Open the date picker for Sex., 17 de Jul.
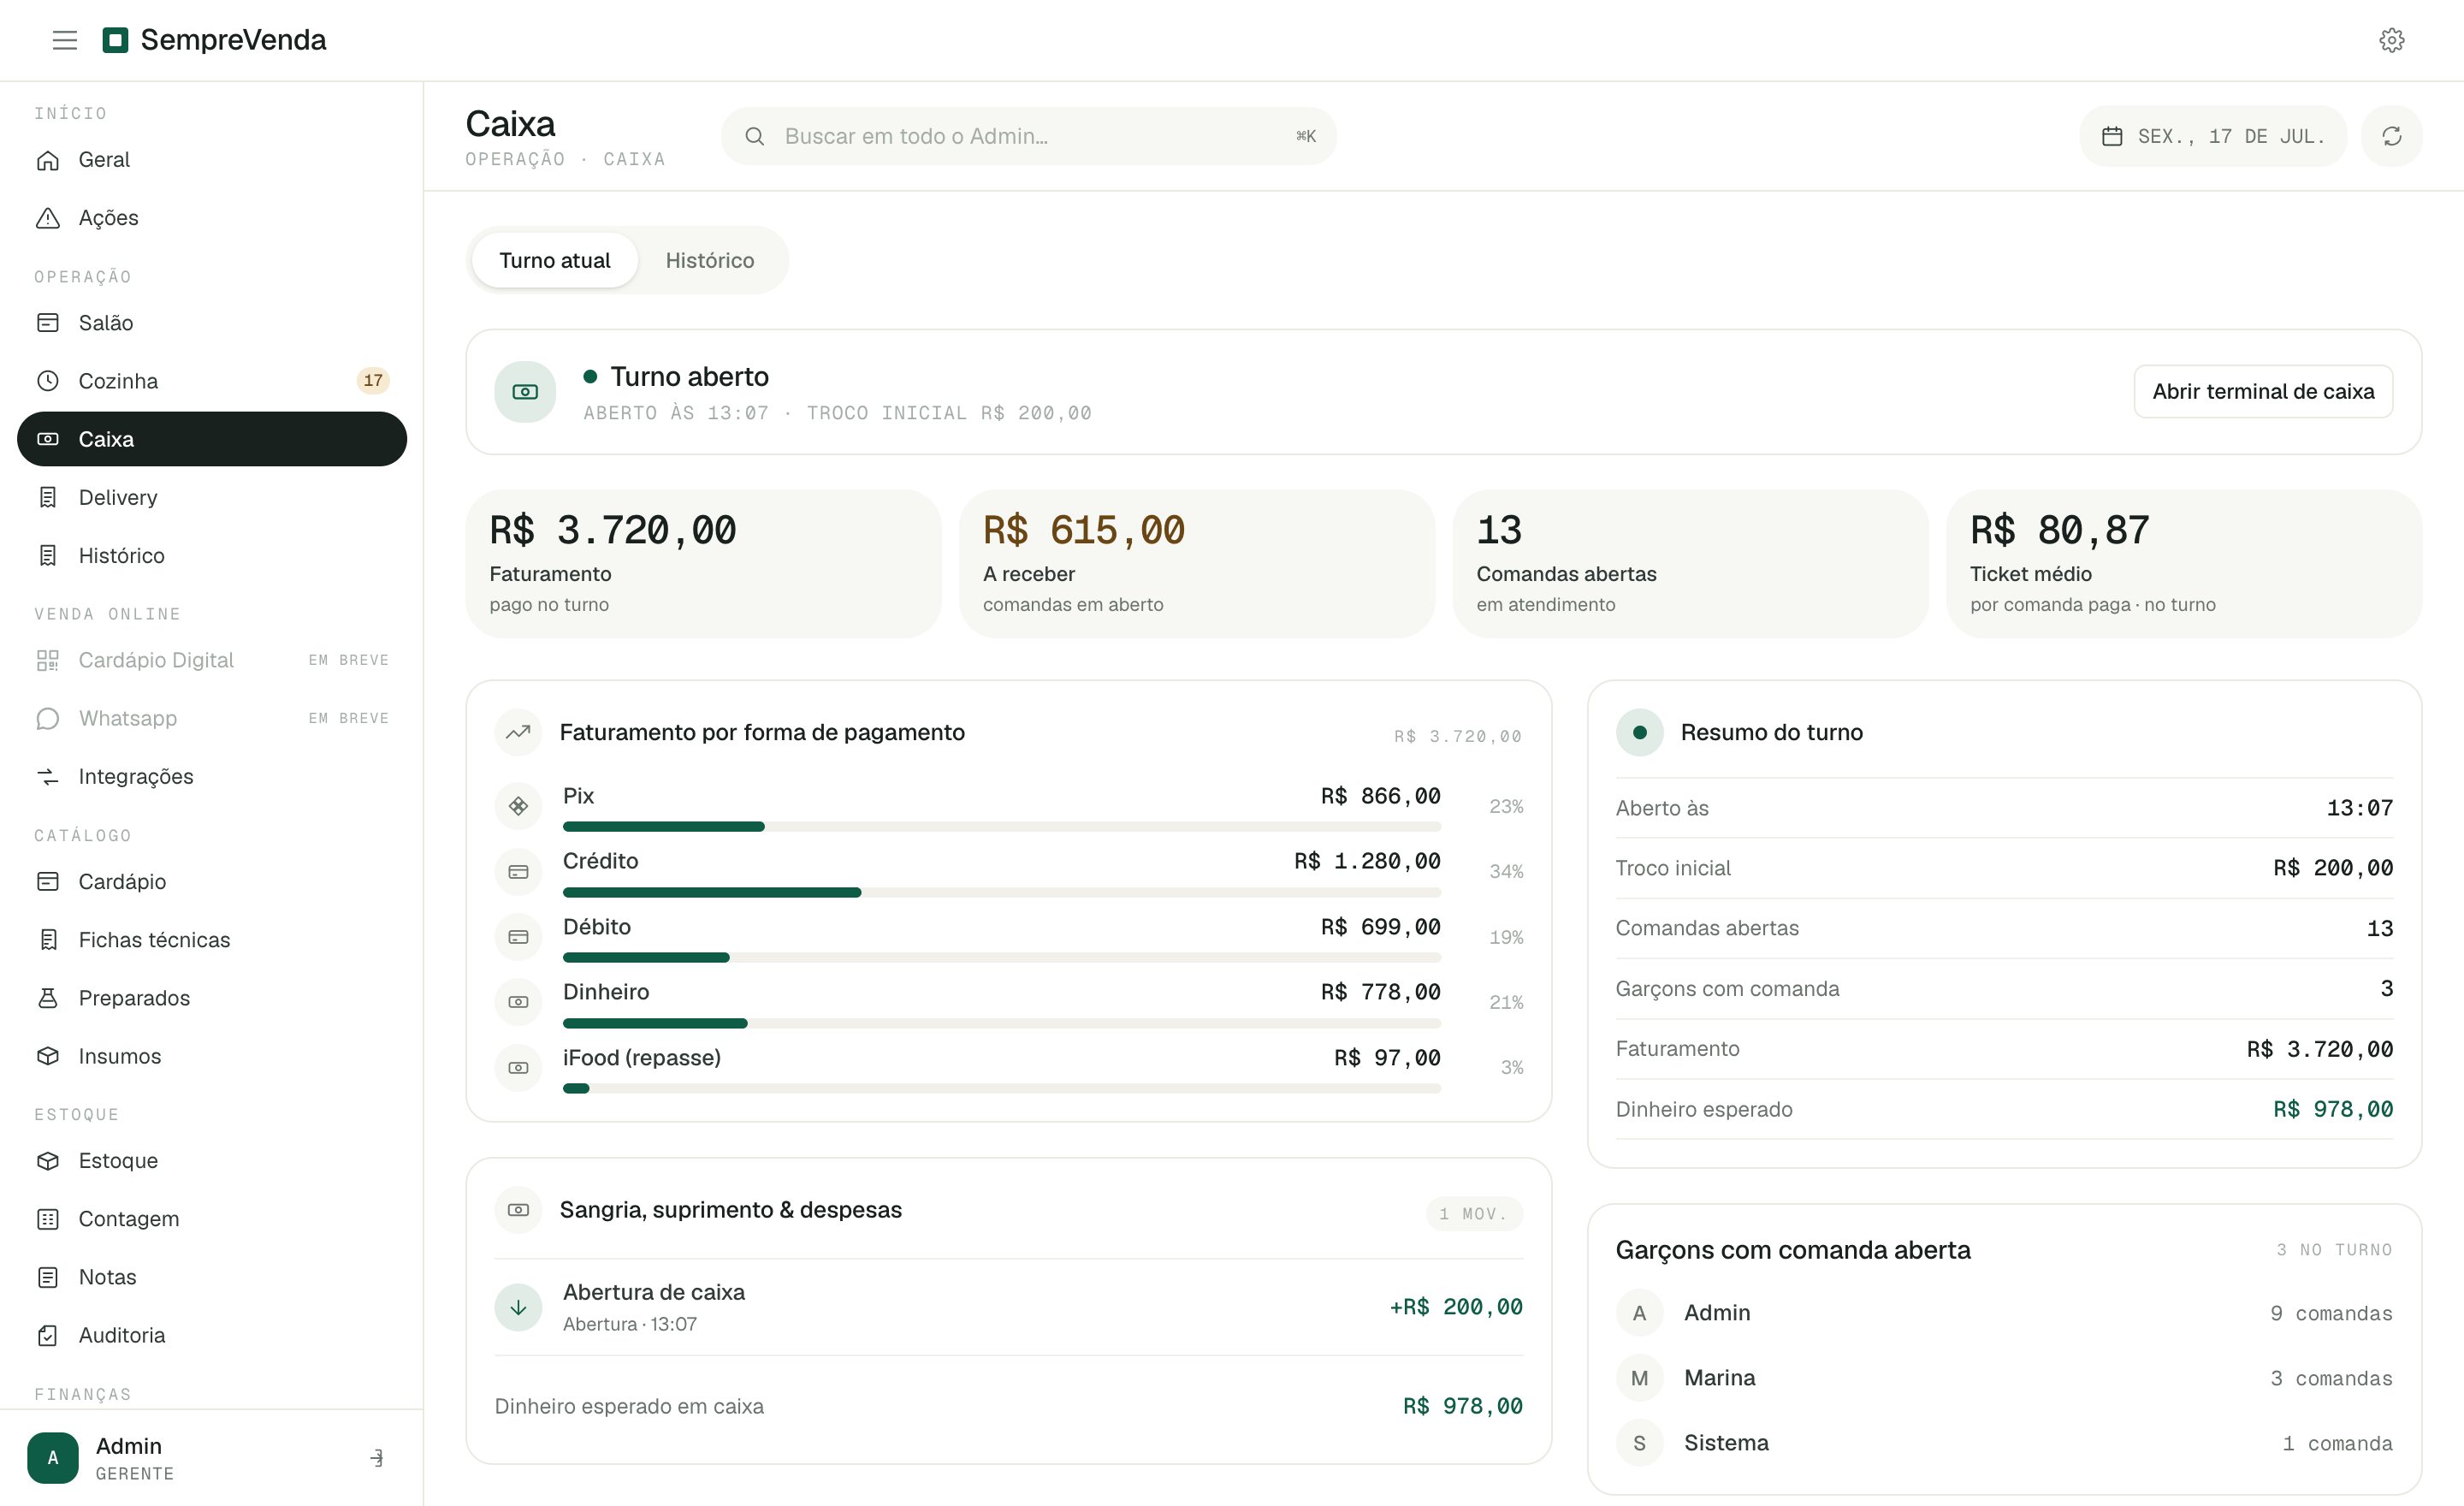This screenshot has height=1506, width=2464. click(x=2212, y=136)
